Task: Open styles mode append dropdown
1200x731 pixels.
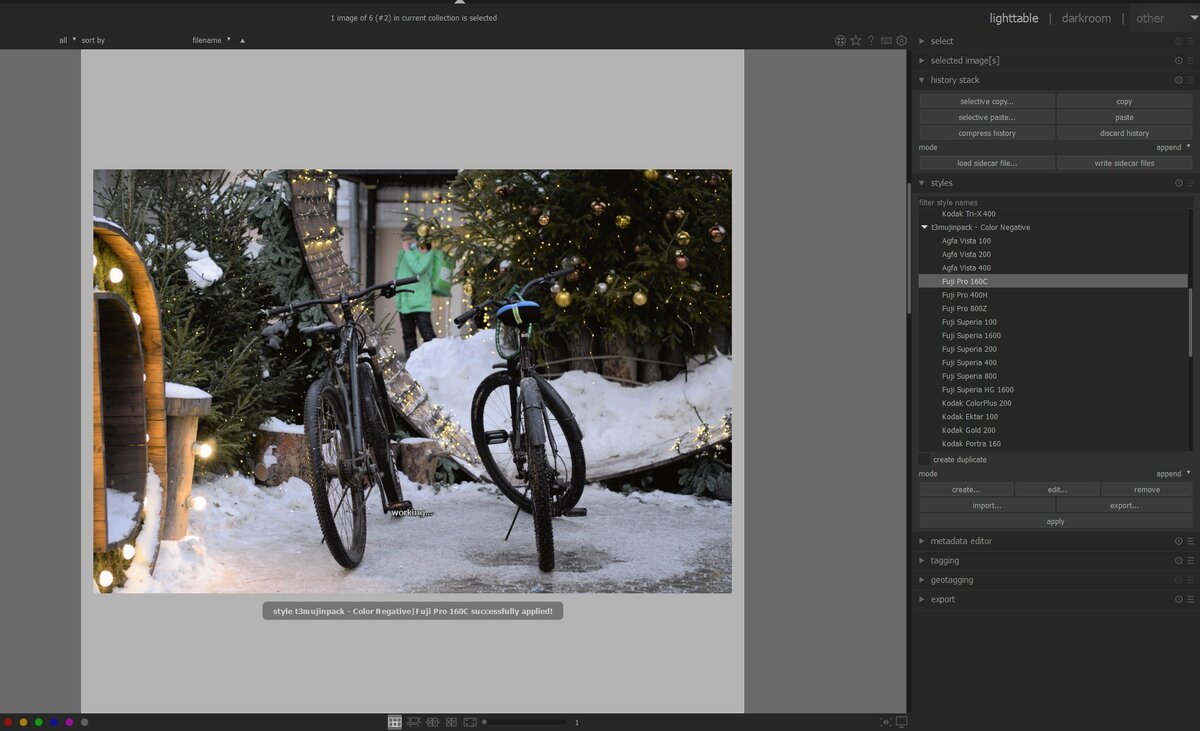Action: [x=1174, y=474]
